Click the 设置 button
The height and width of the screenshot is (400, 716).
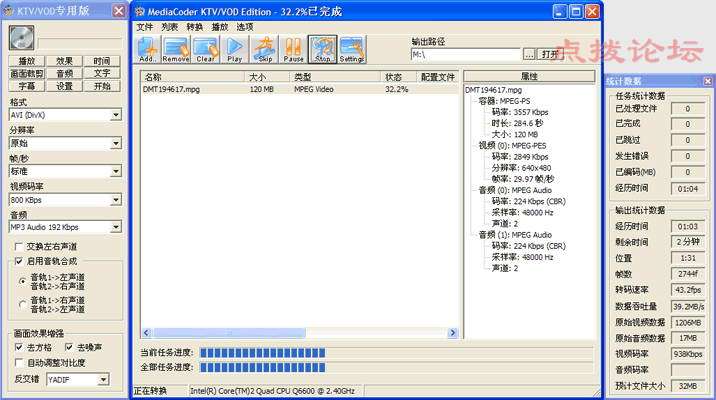64,86
